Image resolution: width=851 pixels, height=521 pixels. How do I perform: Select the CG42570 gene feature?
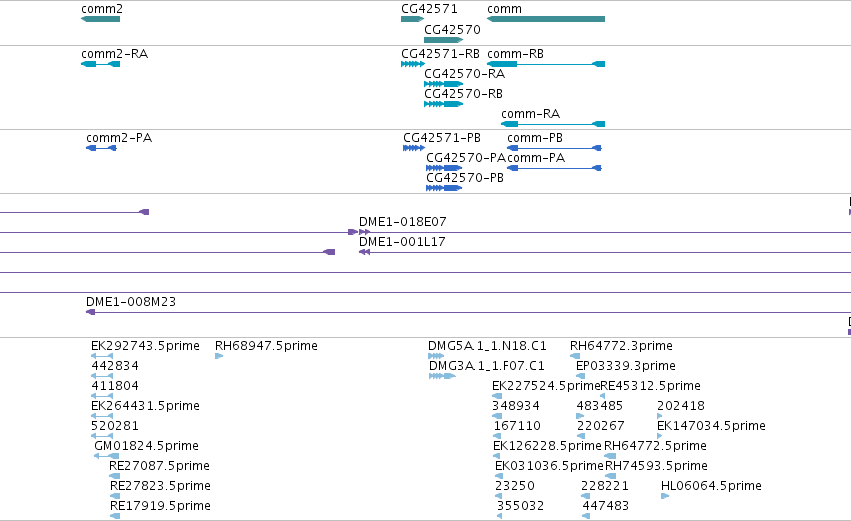443,40
